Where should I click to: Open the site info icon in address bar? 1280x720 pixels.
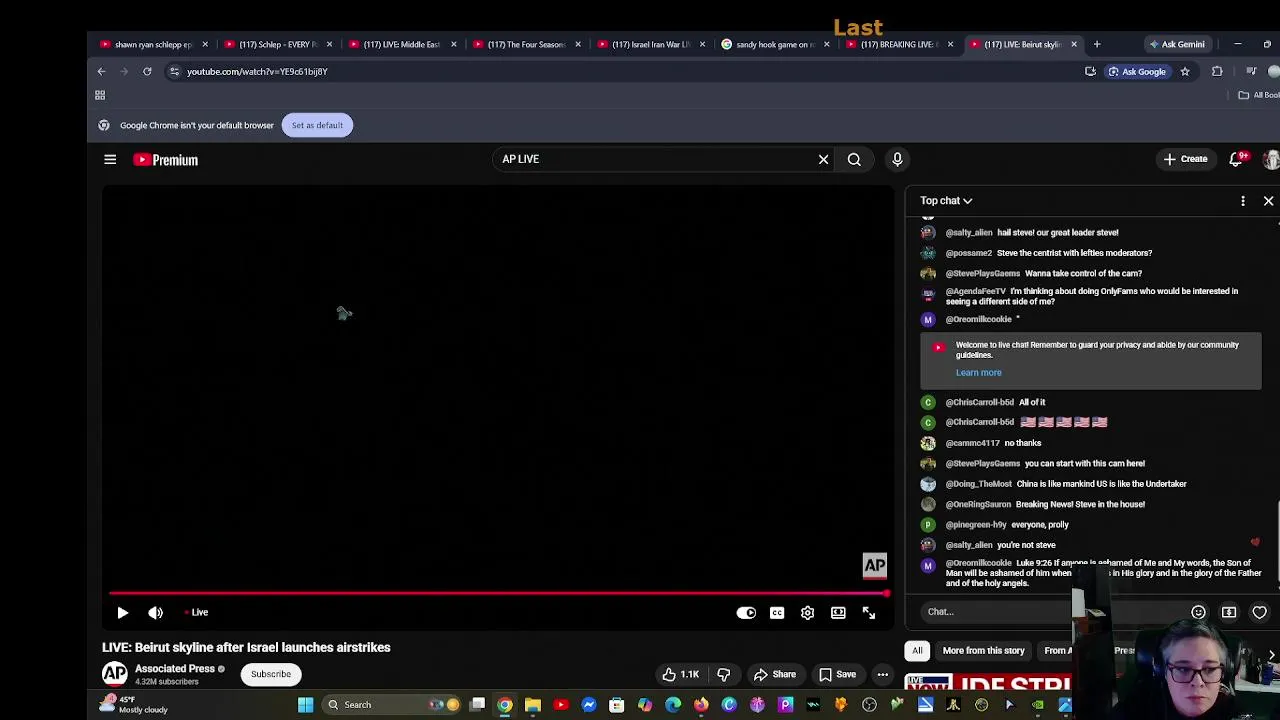174,71
